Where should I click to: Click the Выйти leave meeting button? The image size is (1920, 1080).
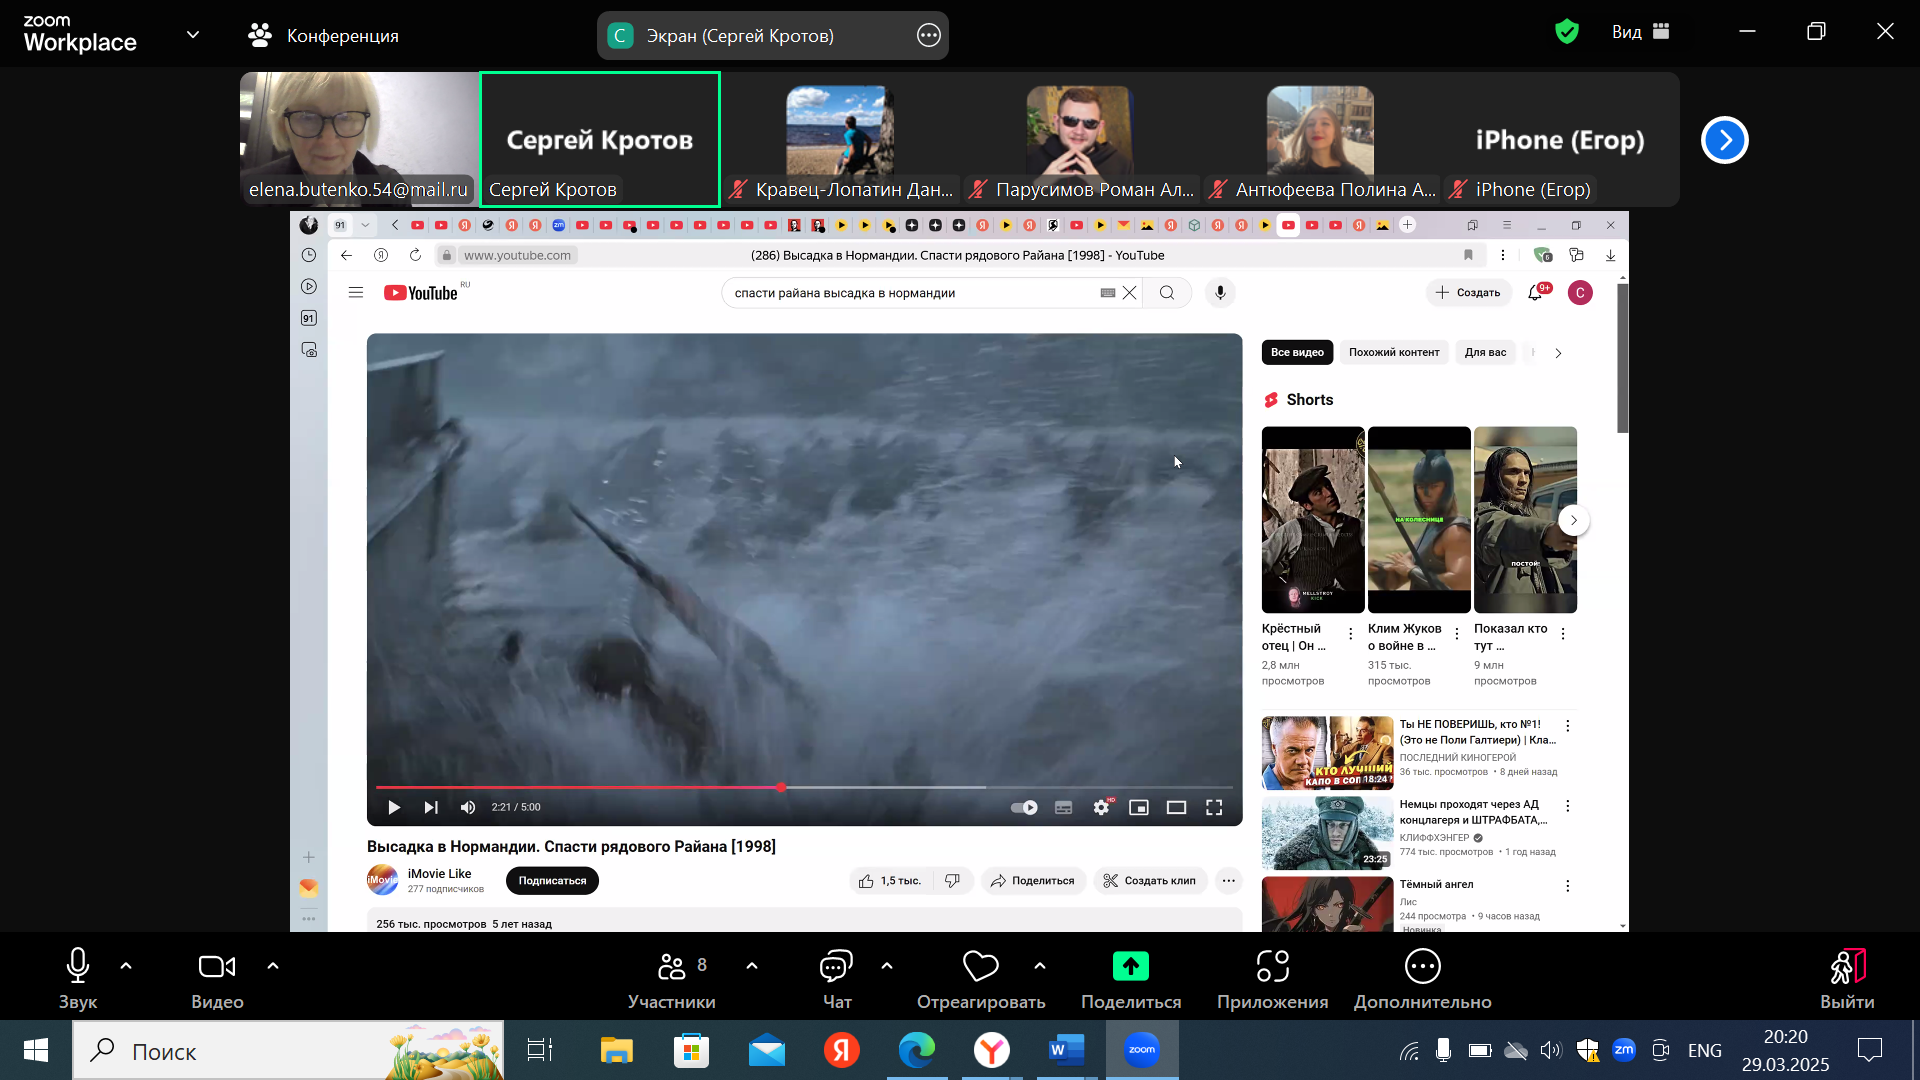(1847, 978)
